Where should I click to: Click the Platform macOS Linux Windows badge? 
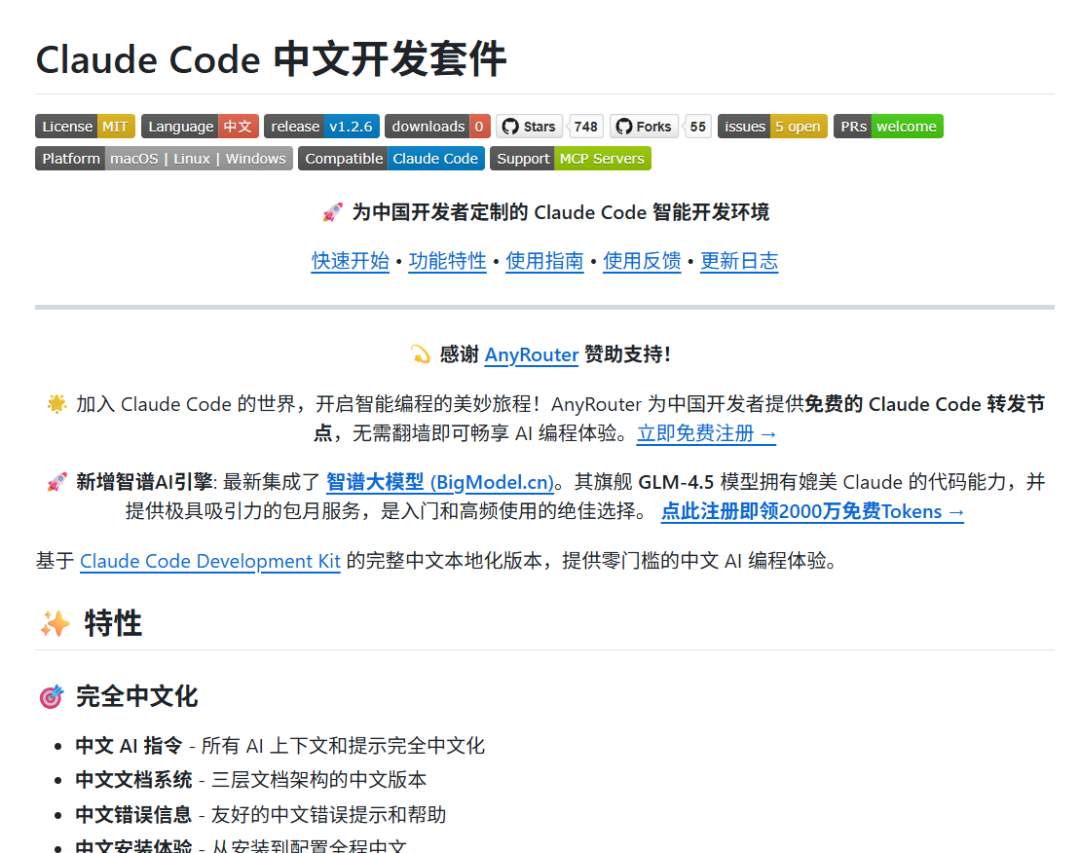(164, 158)
